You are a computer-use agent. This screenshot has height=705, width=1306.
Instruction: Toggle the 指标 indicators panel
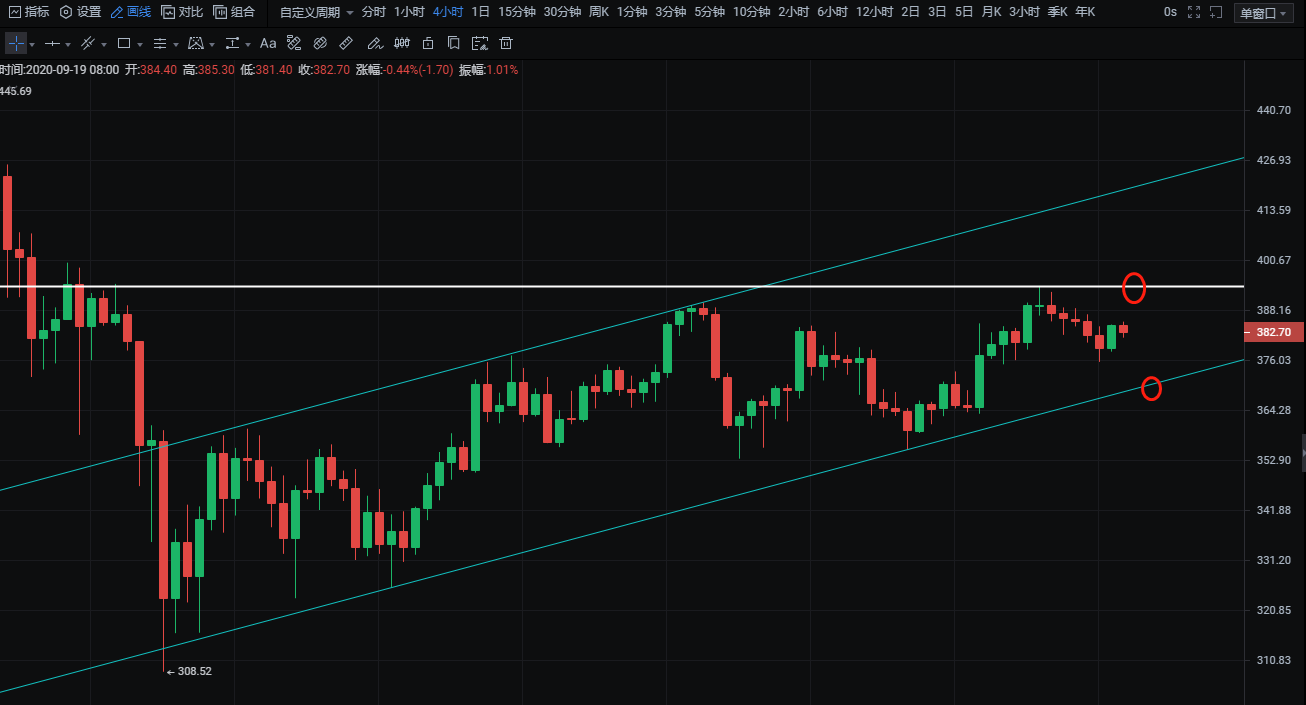(x=28, y=12)
